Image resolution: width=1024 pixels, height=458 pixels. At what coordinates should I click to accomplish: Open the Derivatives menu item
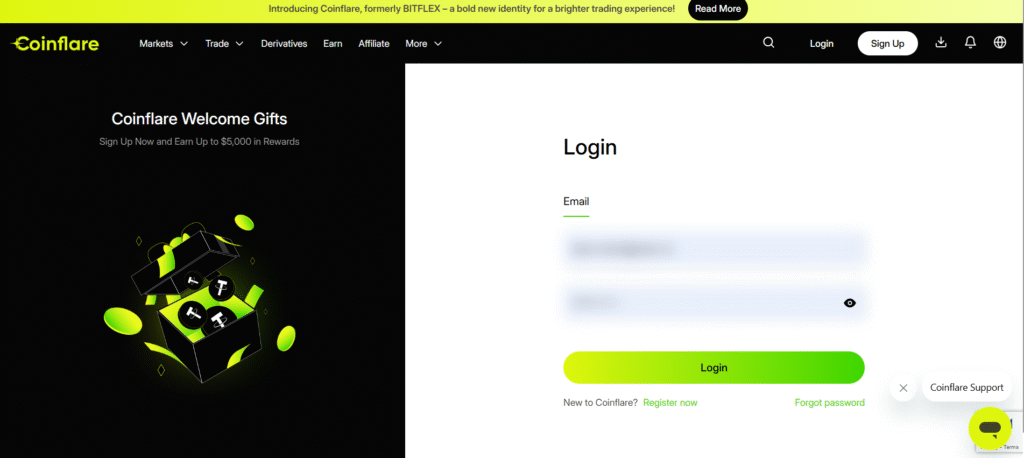pyautogui.click(x=284, y=44)
